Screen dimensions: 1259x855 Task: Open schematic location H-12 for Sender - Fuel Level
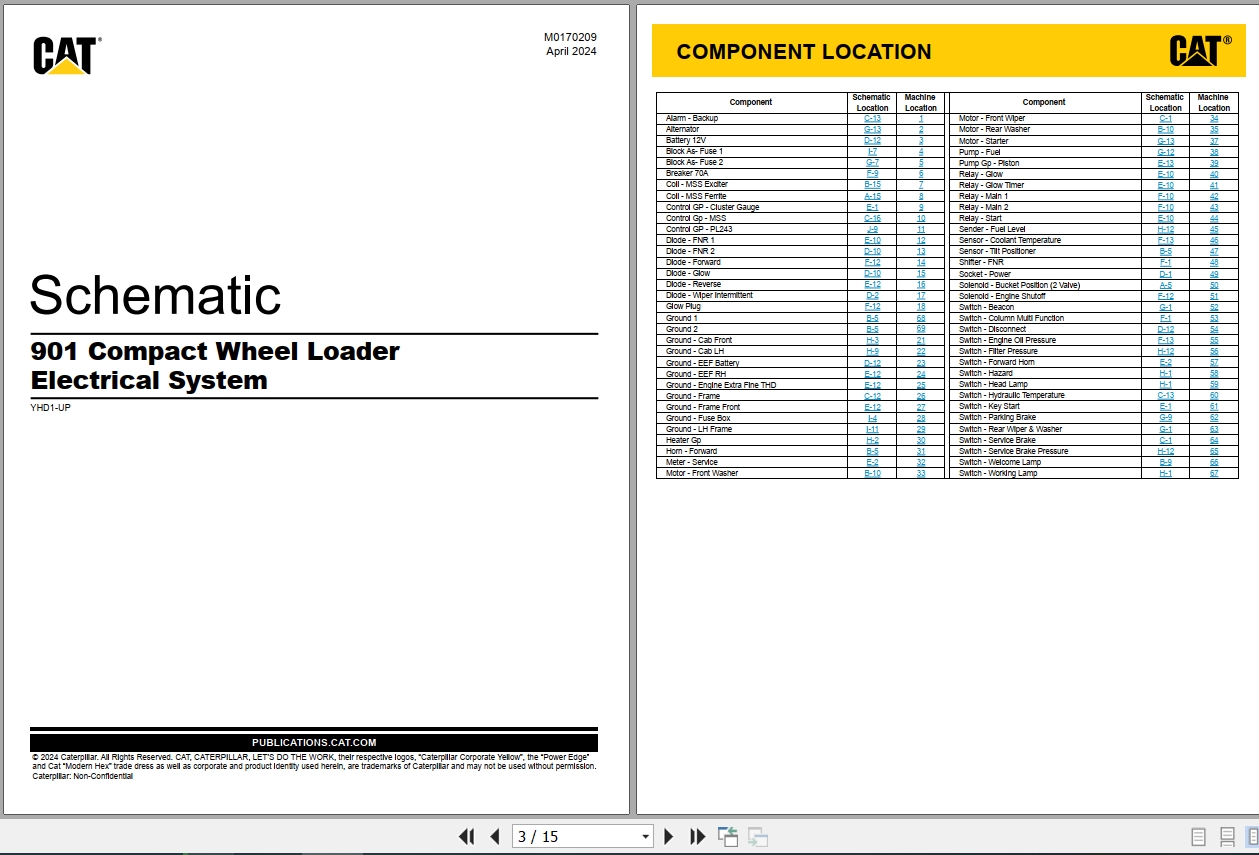(x=1165, y=229)
